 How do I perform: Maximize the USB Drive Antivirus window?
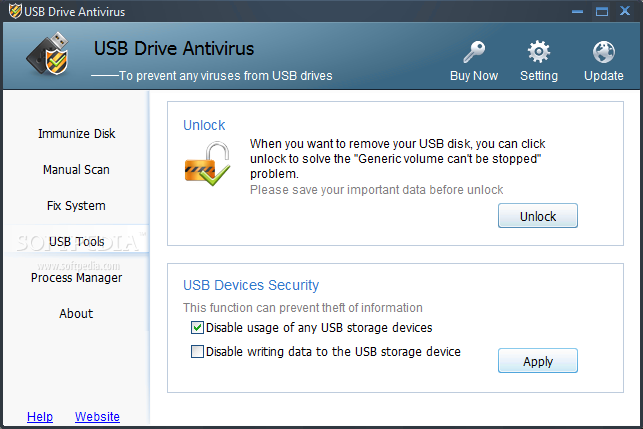(x=602, y=11)
